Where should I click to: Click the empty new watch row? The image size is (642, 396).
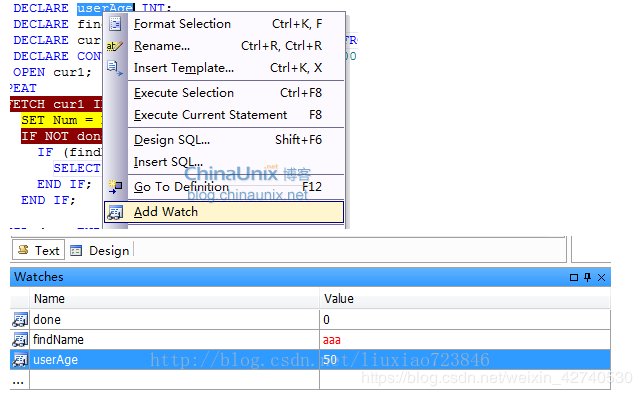(310, 380)
